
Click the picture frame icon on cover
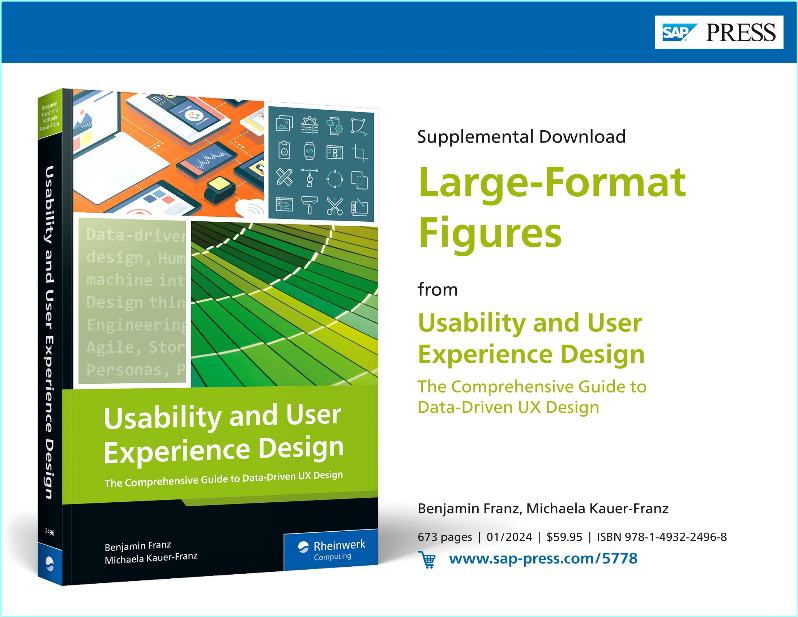click(x=284, y=126)
